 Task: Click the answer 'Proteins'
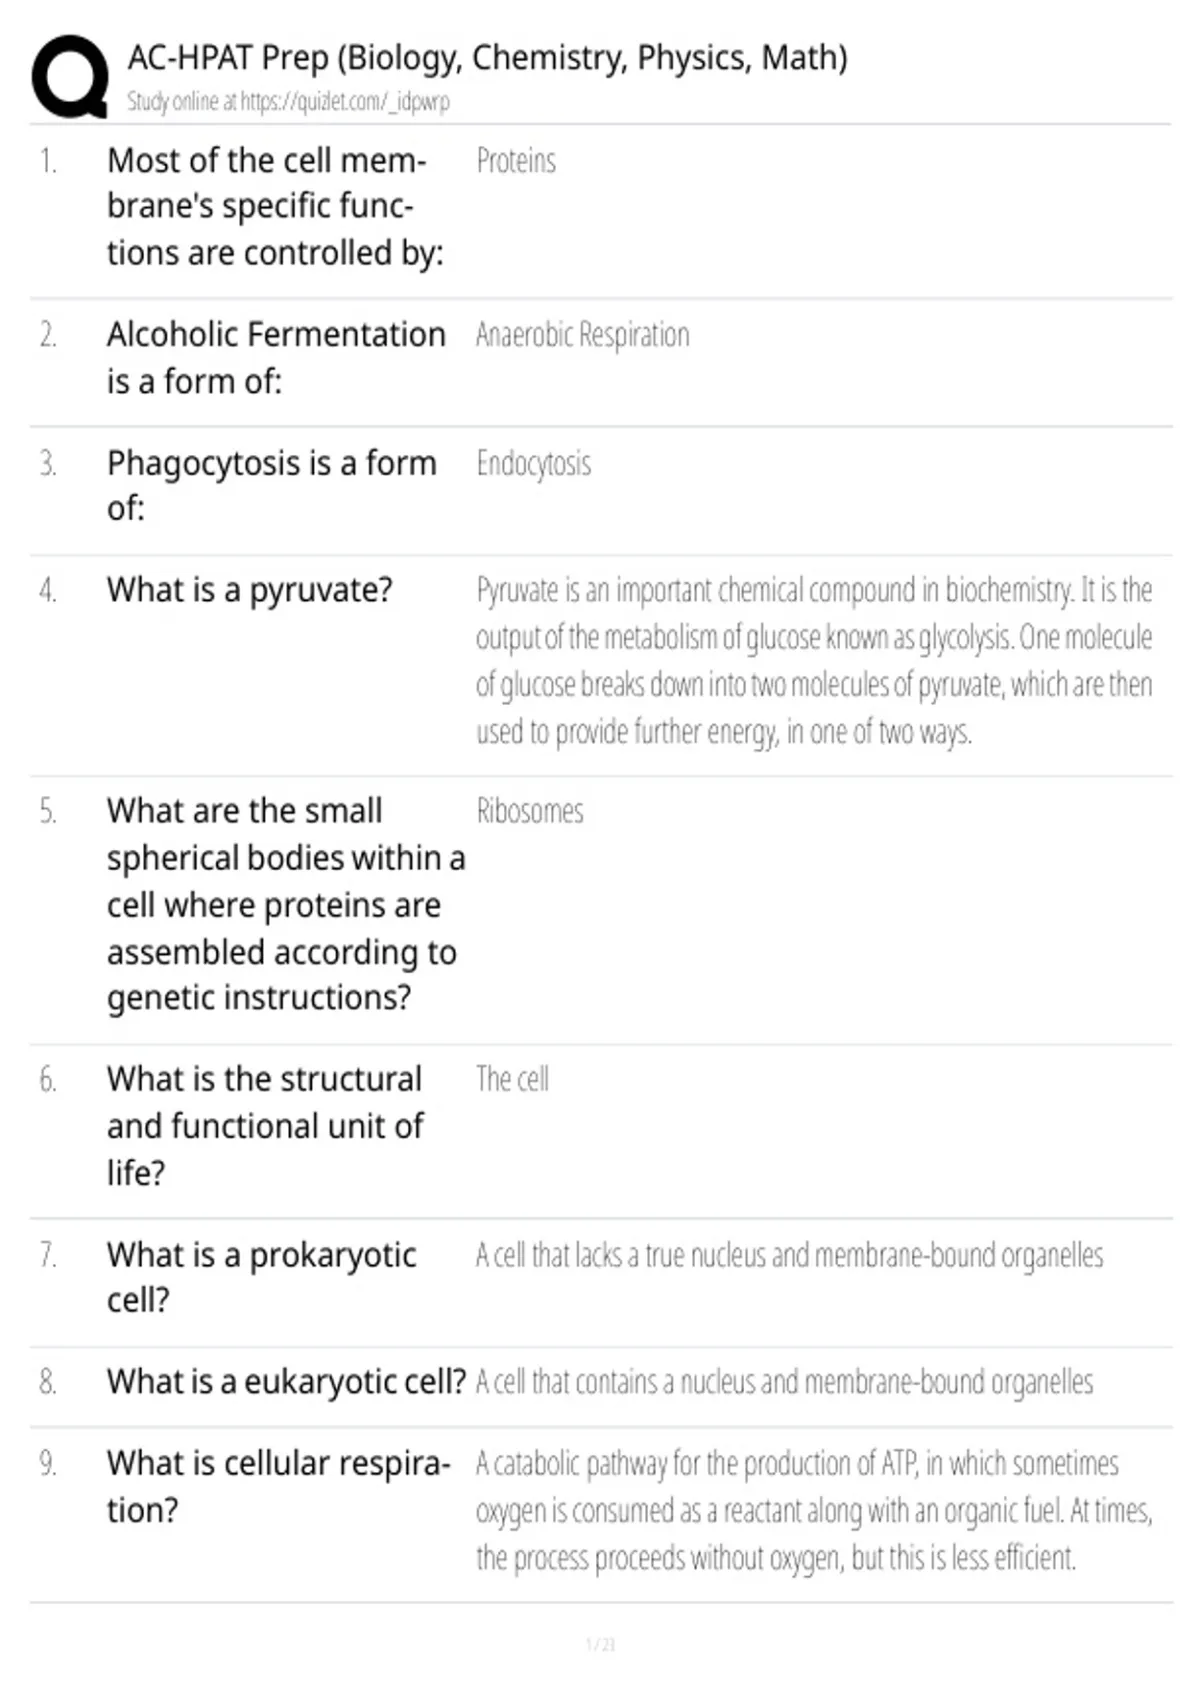pos(516,161)
